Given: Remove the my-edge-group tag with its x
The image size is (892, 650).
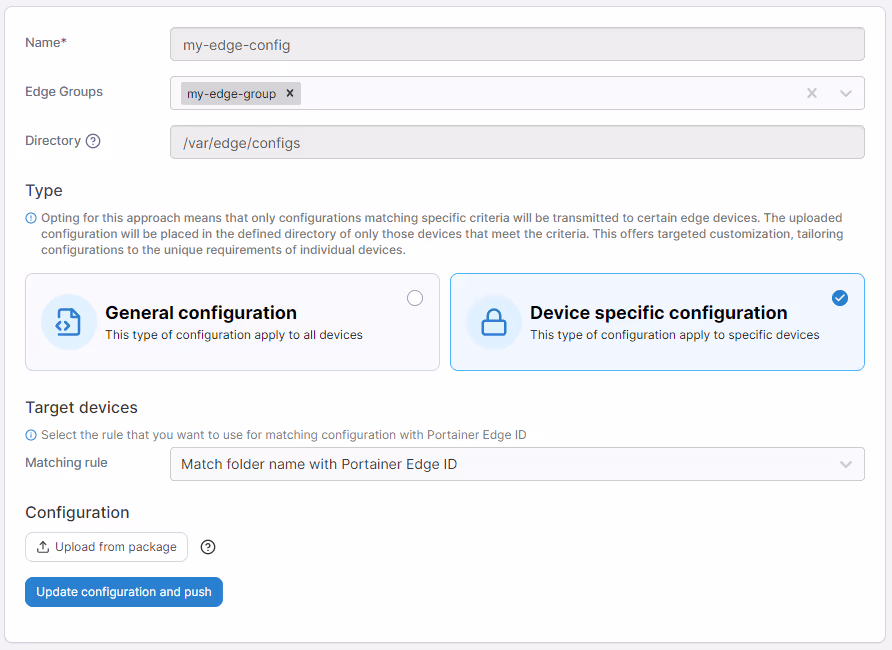Looking at the screenshot, I should coord(290,93).
